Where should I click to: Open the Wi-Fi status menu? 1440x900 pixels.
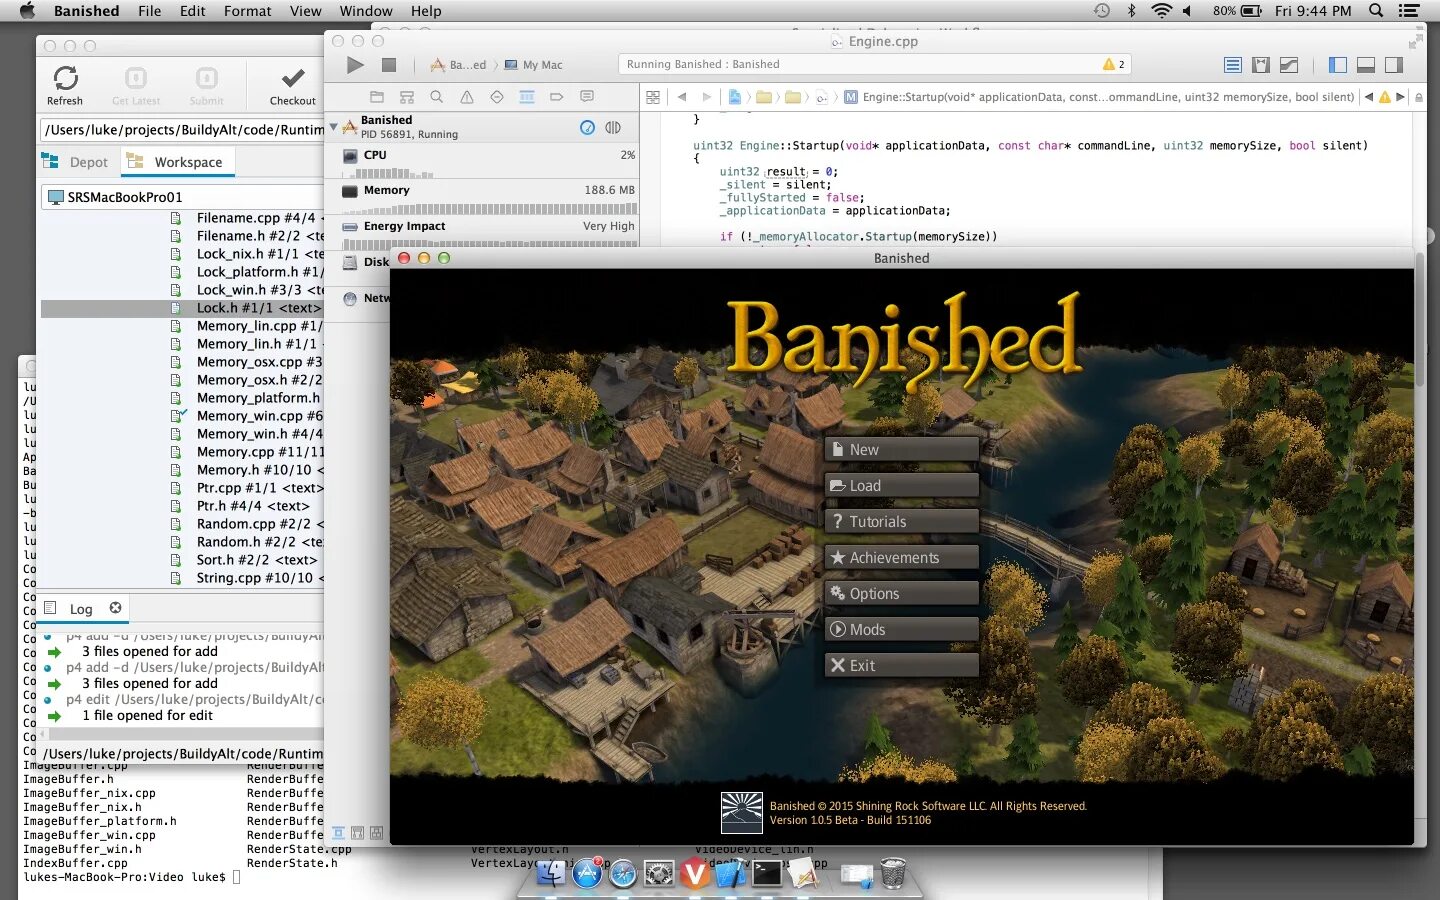[1161, 11]
